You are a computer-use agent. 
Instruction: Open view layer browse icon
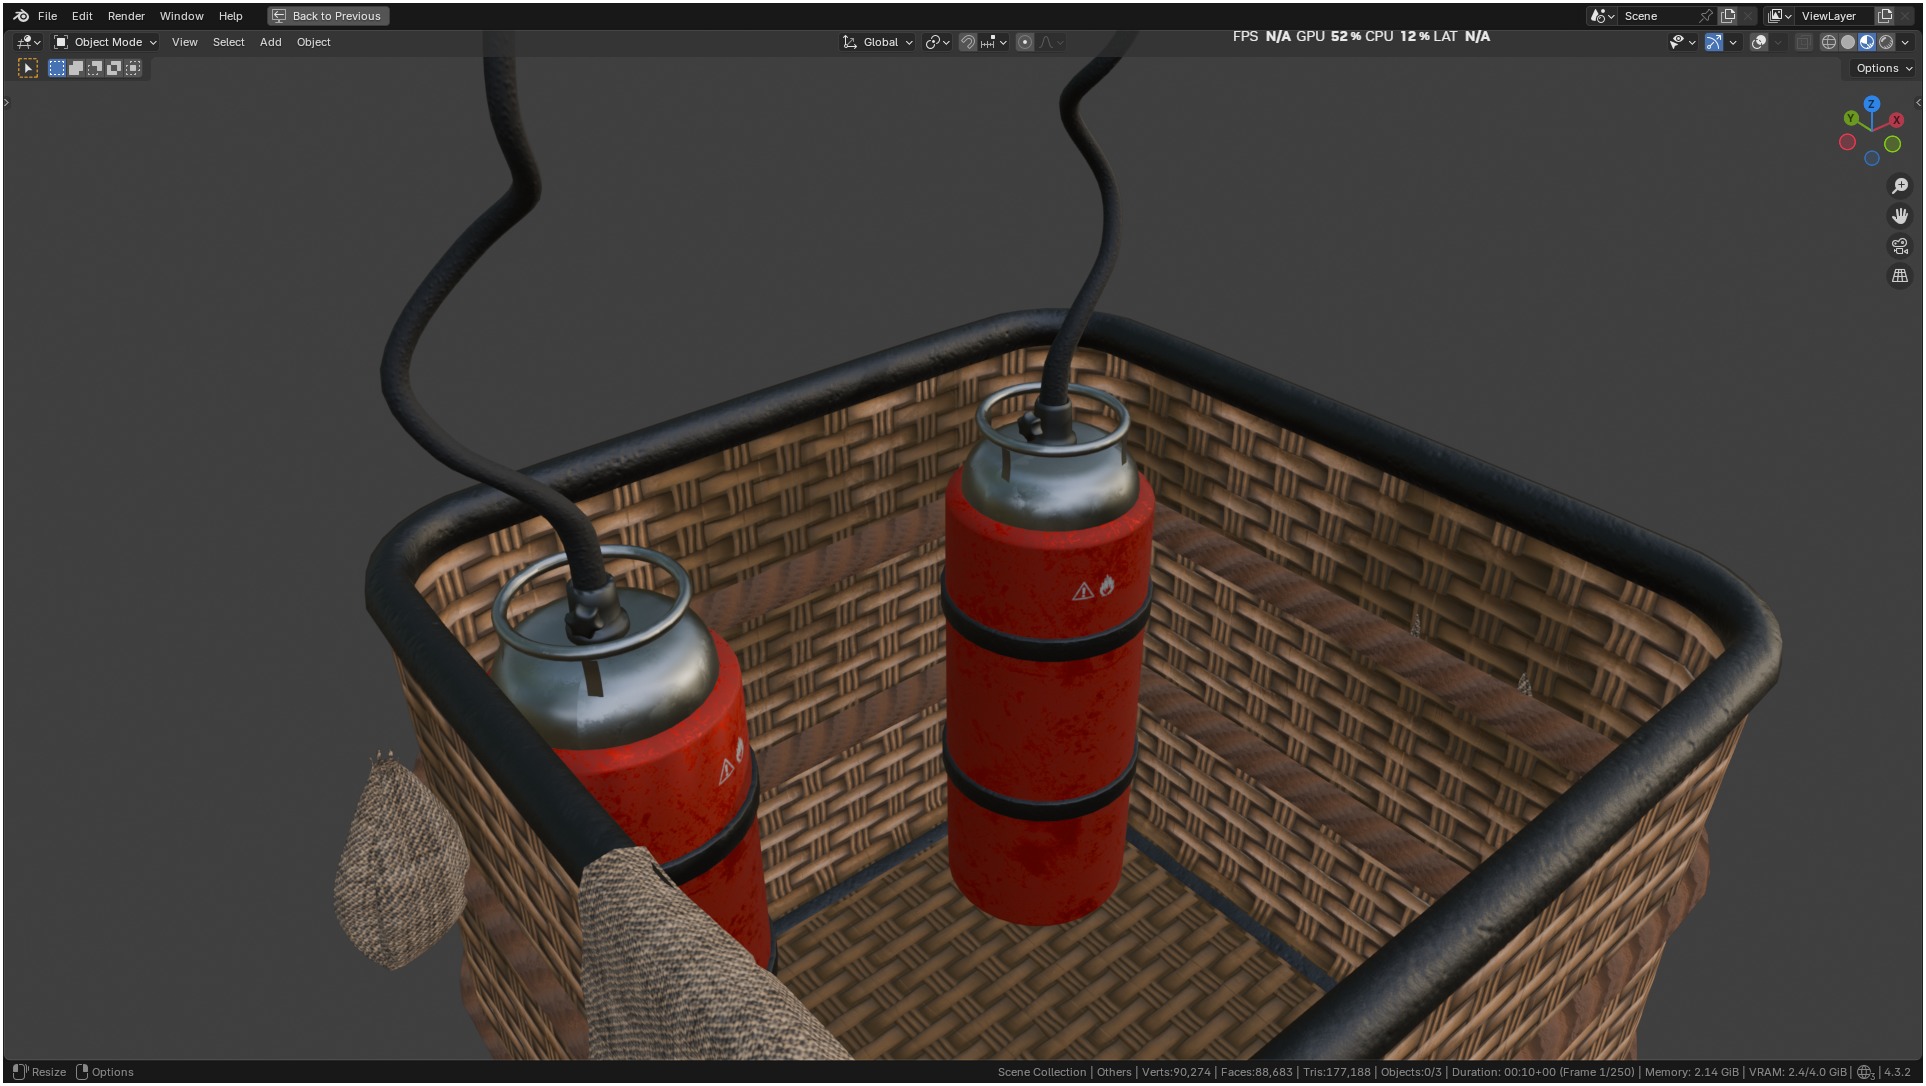point(1780,16)
